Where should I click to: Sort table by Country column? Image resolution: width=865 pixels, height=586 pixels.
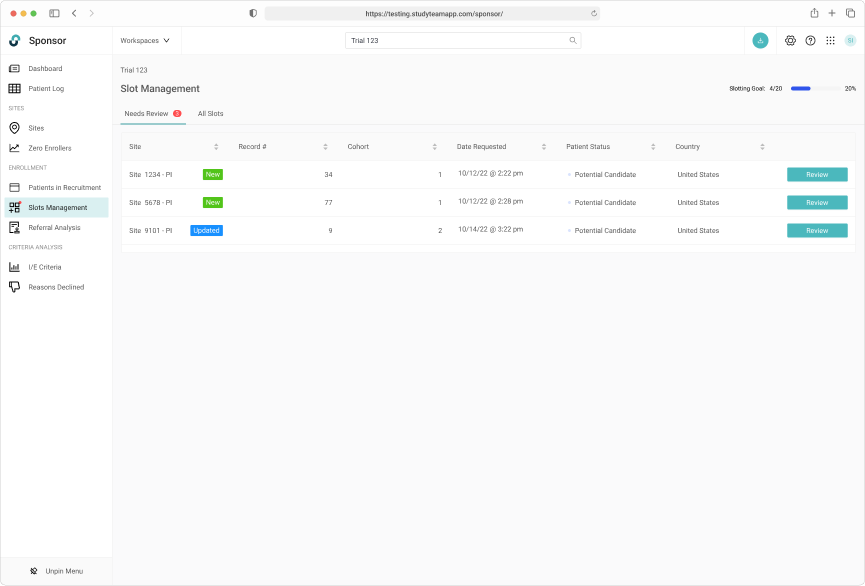point(762,147)
